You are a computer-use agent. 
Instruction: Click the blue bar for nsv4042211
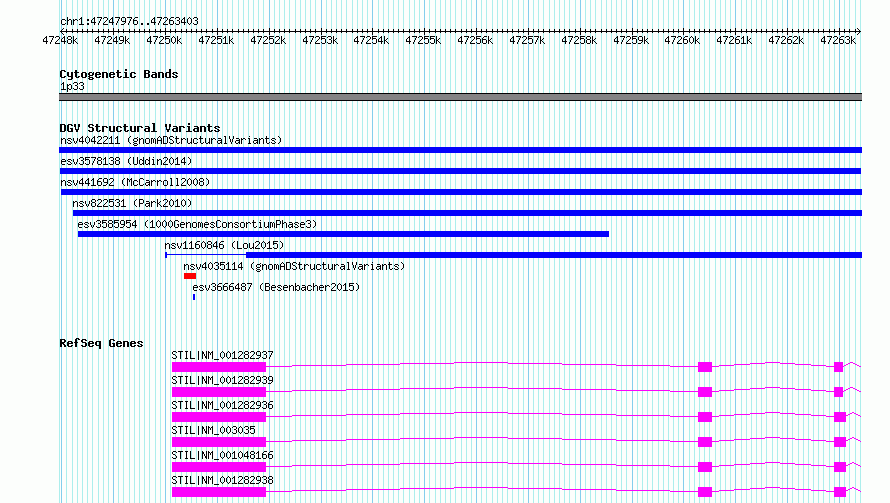pyautogui.click(x=460, y=150)
